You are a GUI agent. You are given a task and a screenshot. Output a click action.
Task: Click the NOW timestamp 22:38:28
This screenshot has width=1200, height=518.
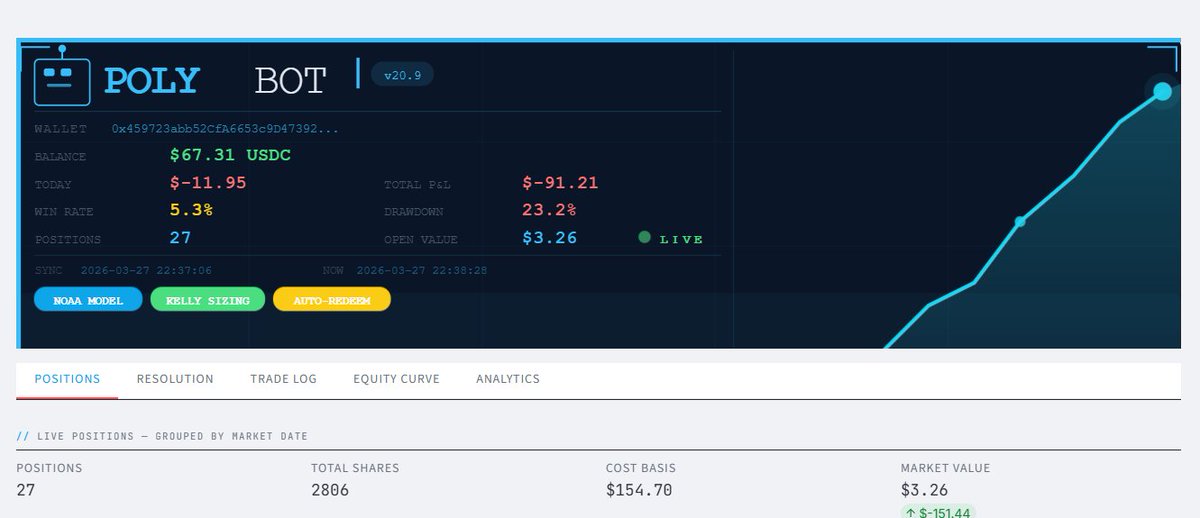coord(422,271)
